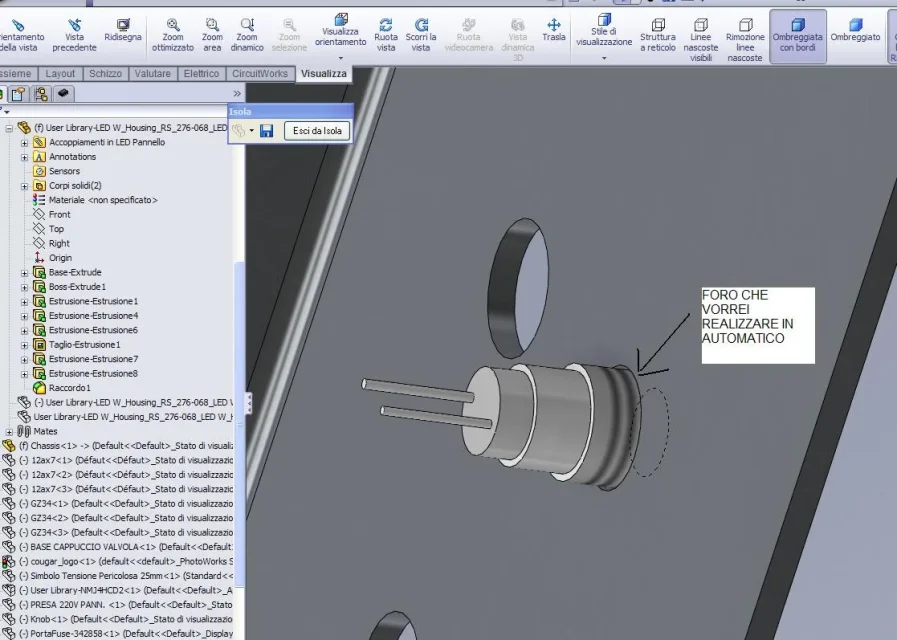Image resolution: width=897 pixels, height=640 pixels.
Task: Click the Vista precedente tool
Action: (74, 35)
